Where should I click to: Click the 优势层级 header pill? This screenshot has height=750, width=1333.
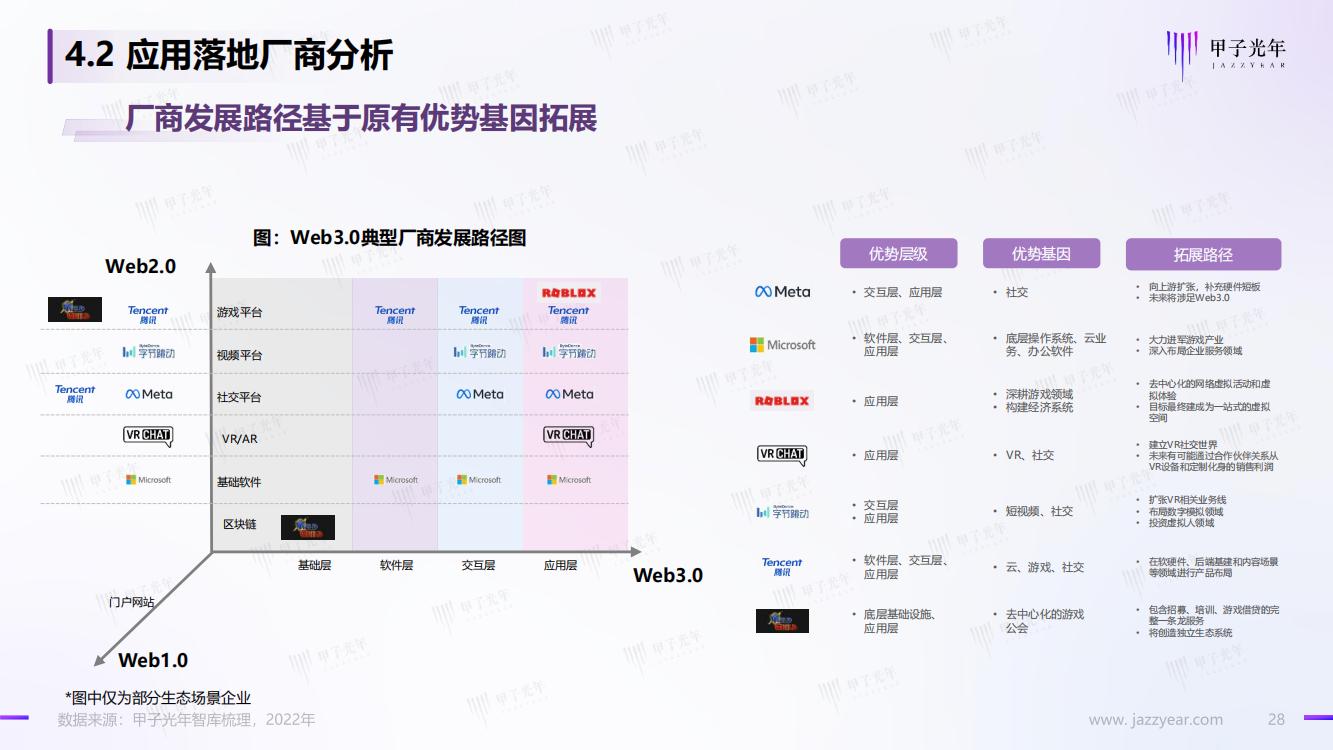(x=898, y=254)
